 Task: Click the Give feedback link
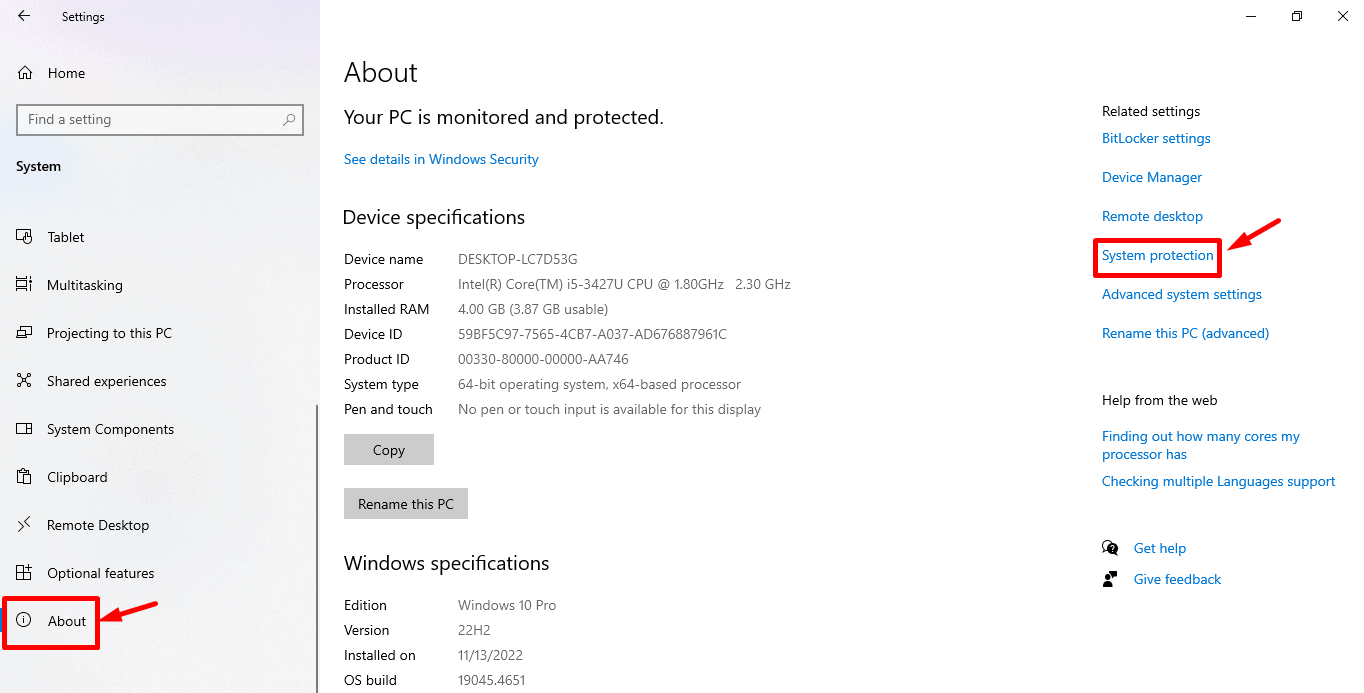click(x=1177, y=579)
